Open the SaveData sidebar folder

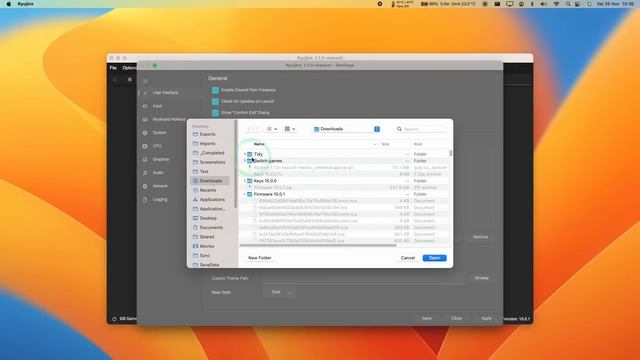210,264
